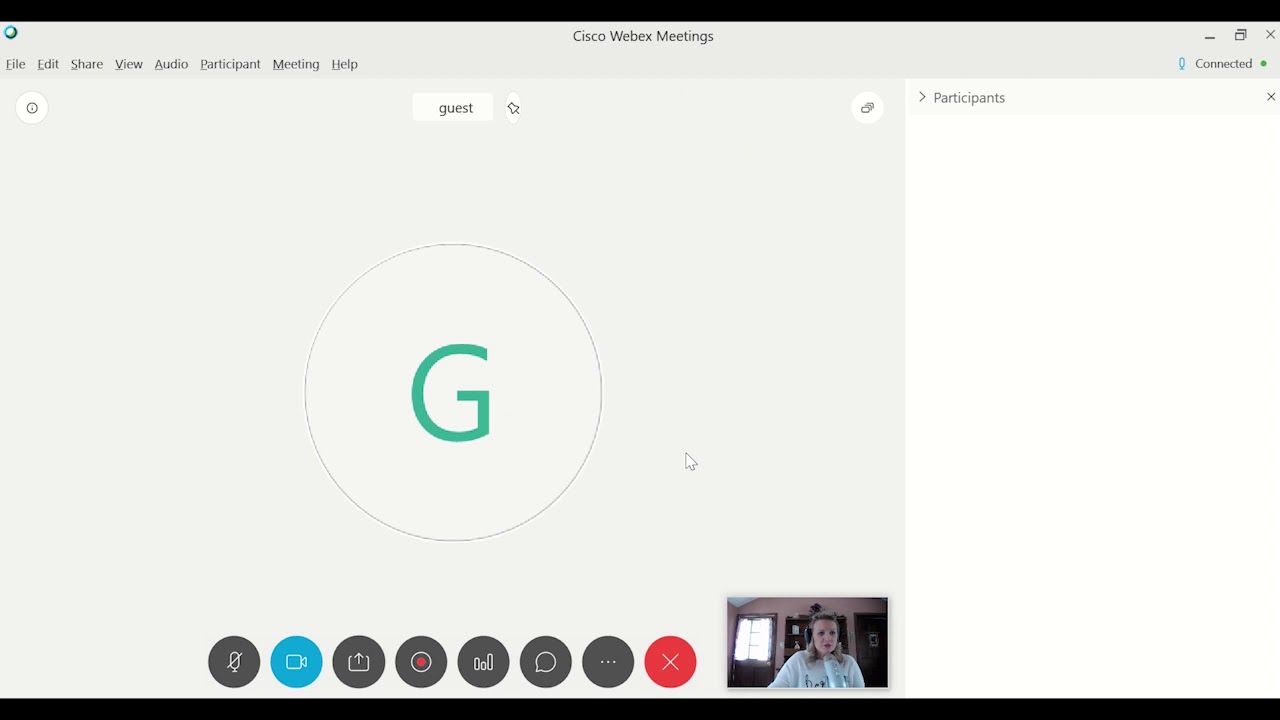1280x720 pixels.
Task: Open the share content button
Action: click(359, 662)
